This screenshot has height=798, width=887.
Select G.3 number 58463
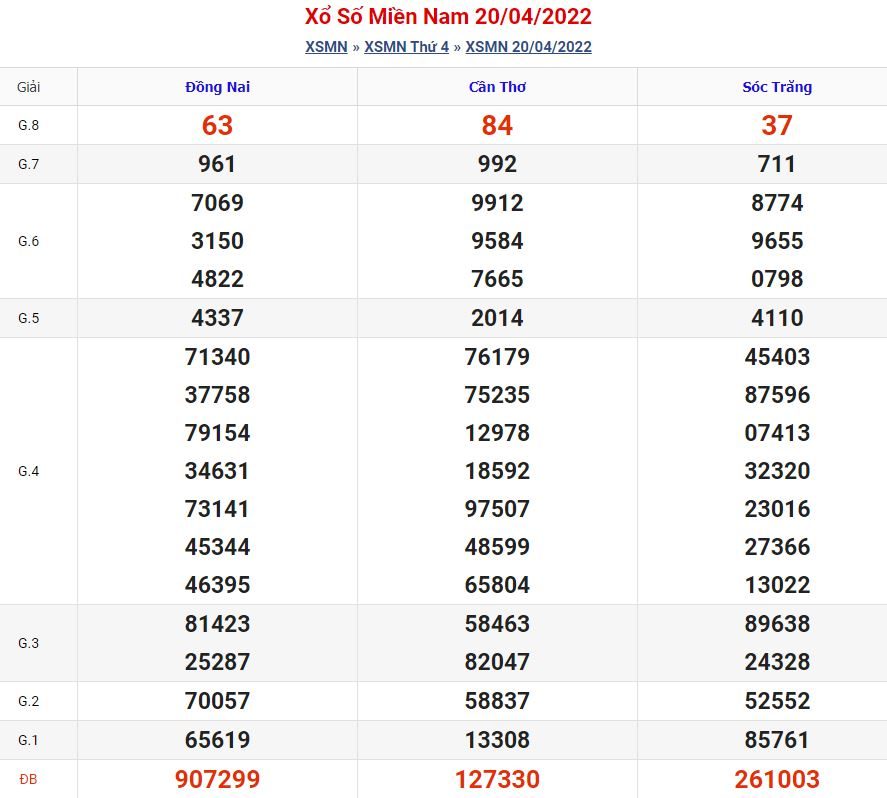coord(497,624)
